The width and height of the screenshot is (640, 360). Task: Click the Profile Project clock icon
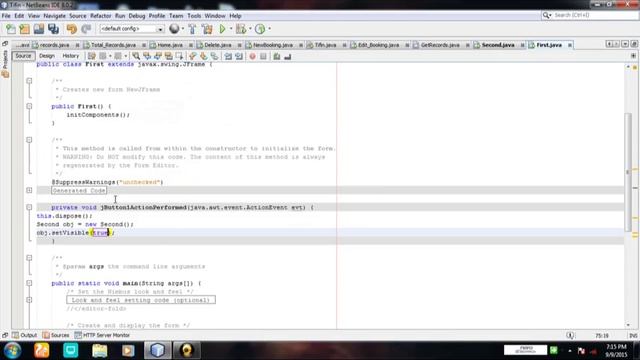coord(260,29)
